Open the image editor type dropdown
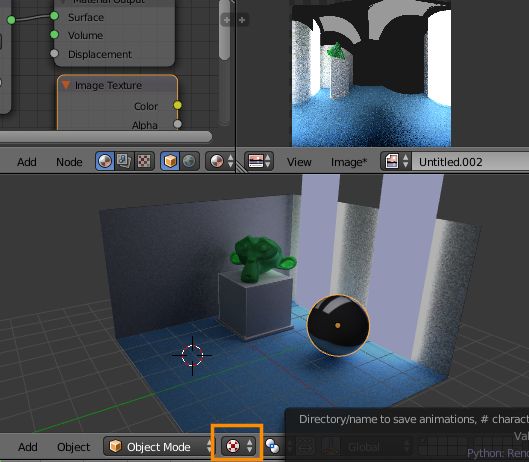This screenshot has height=462, width=529. 259,161
